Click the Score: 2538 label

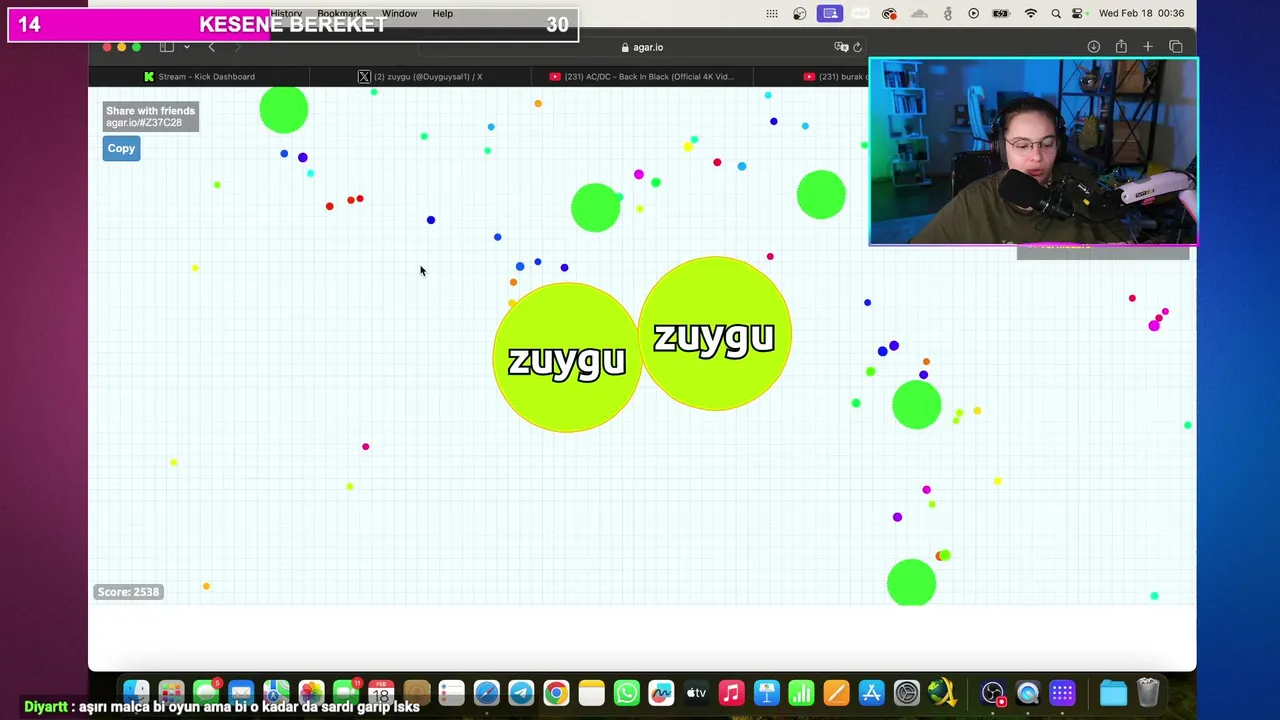click(x=128, y=592)
